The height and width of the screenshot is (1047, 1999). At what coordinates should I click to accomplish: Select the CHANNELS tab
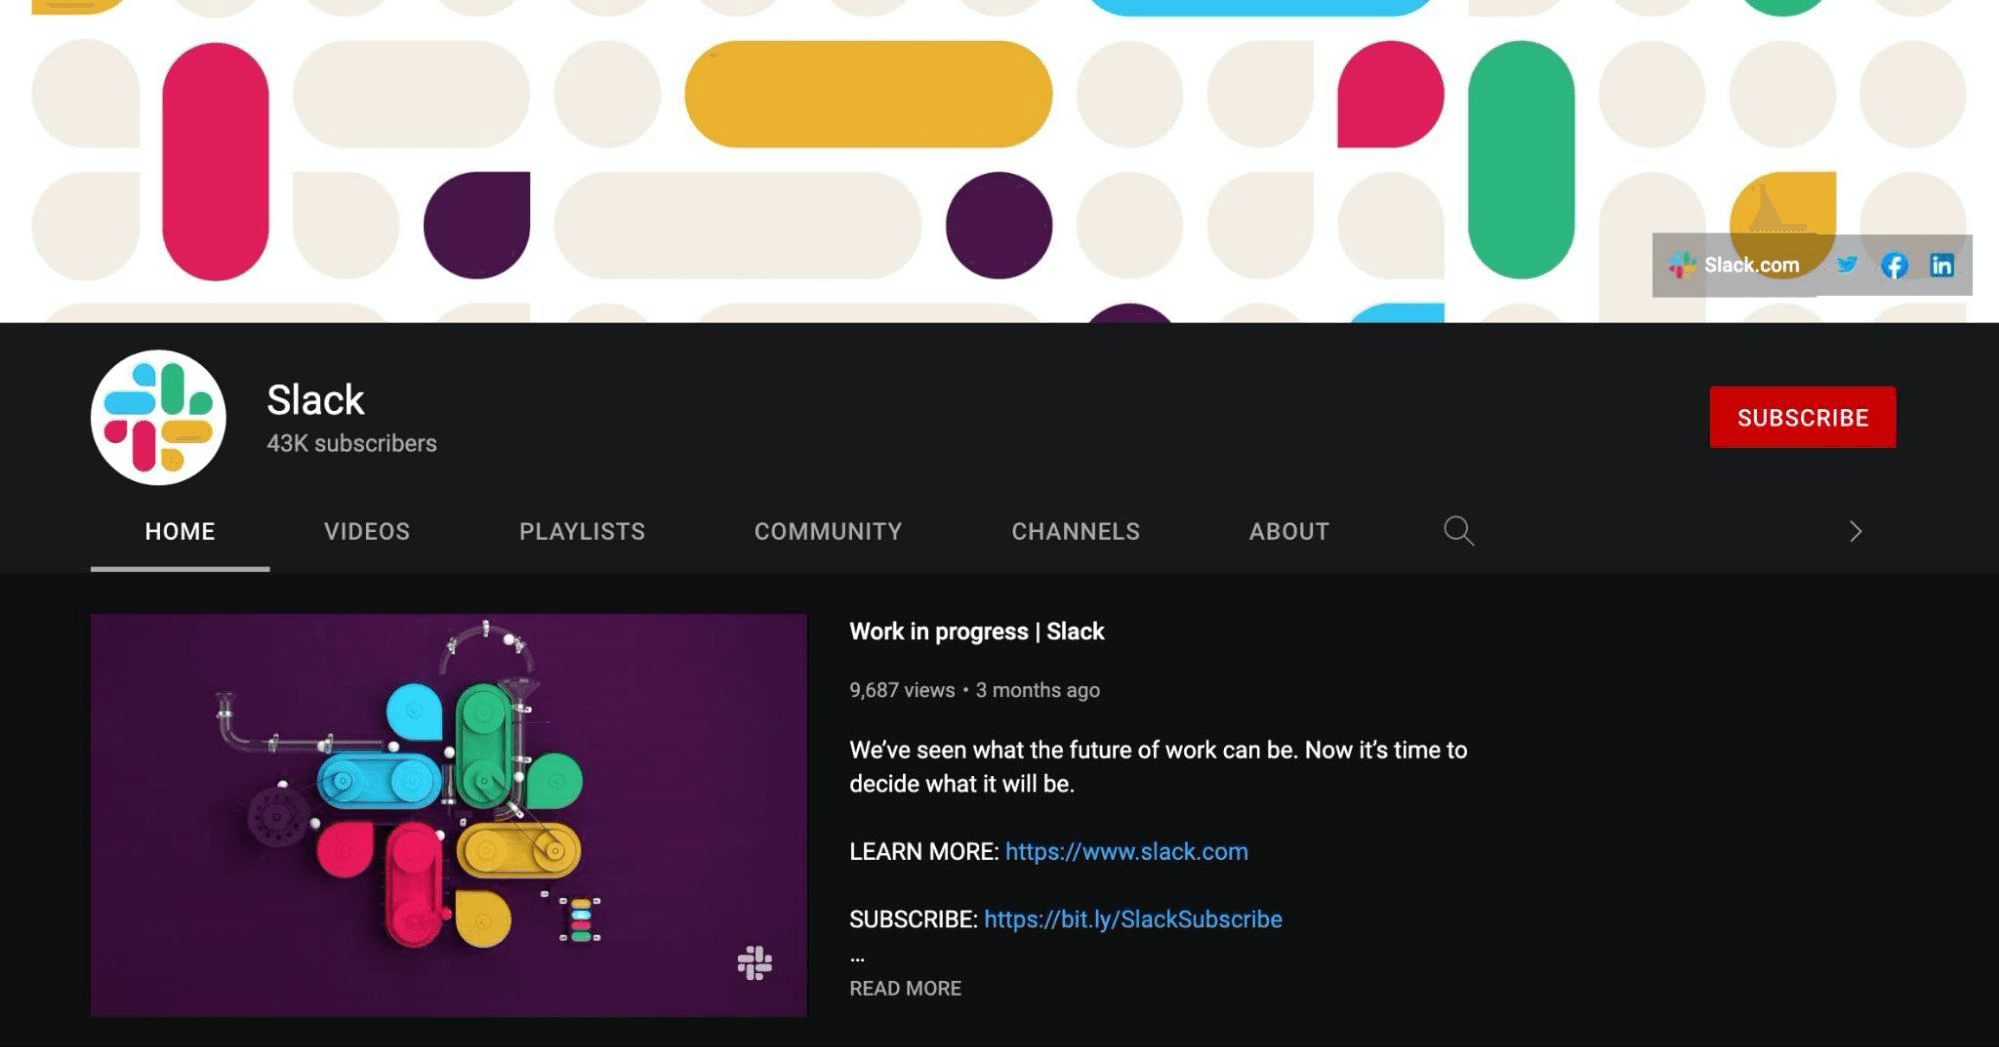coord(1075,531)
